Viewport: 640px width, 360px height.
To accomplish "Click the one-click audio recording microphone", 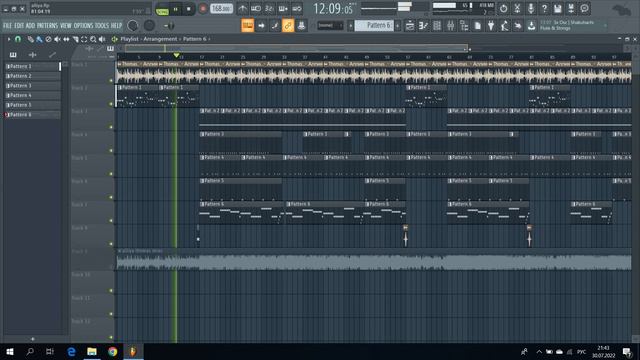I will pos(531,9).
